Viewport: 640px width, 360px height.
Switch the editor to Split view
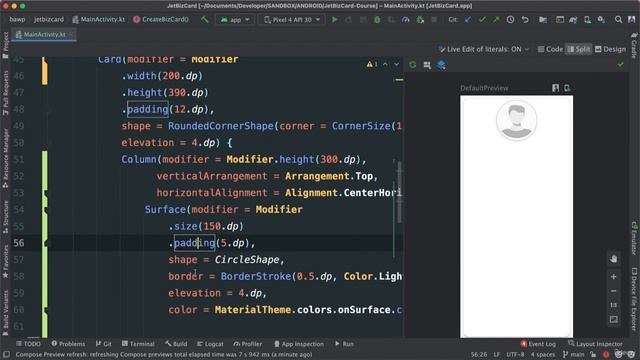[x=579, y=49]
